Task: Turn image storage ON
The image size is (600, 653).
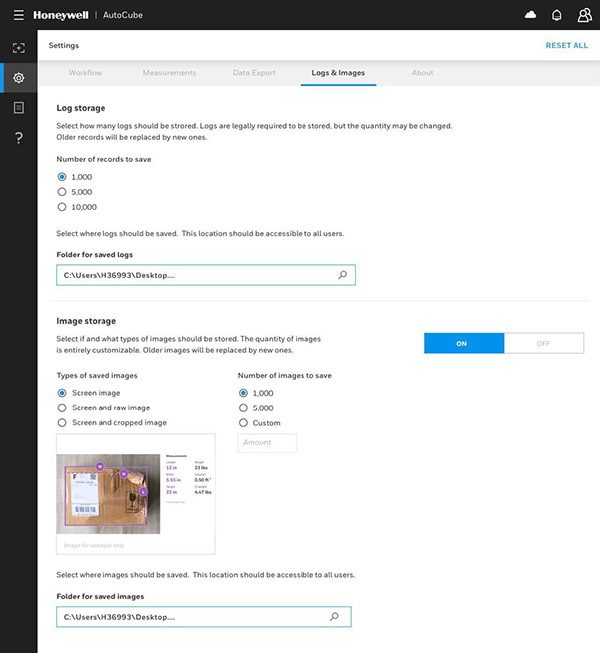Action: [x=464, y=343]
